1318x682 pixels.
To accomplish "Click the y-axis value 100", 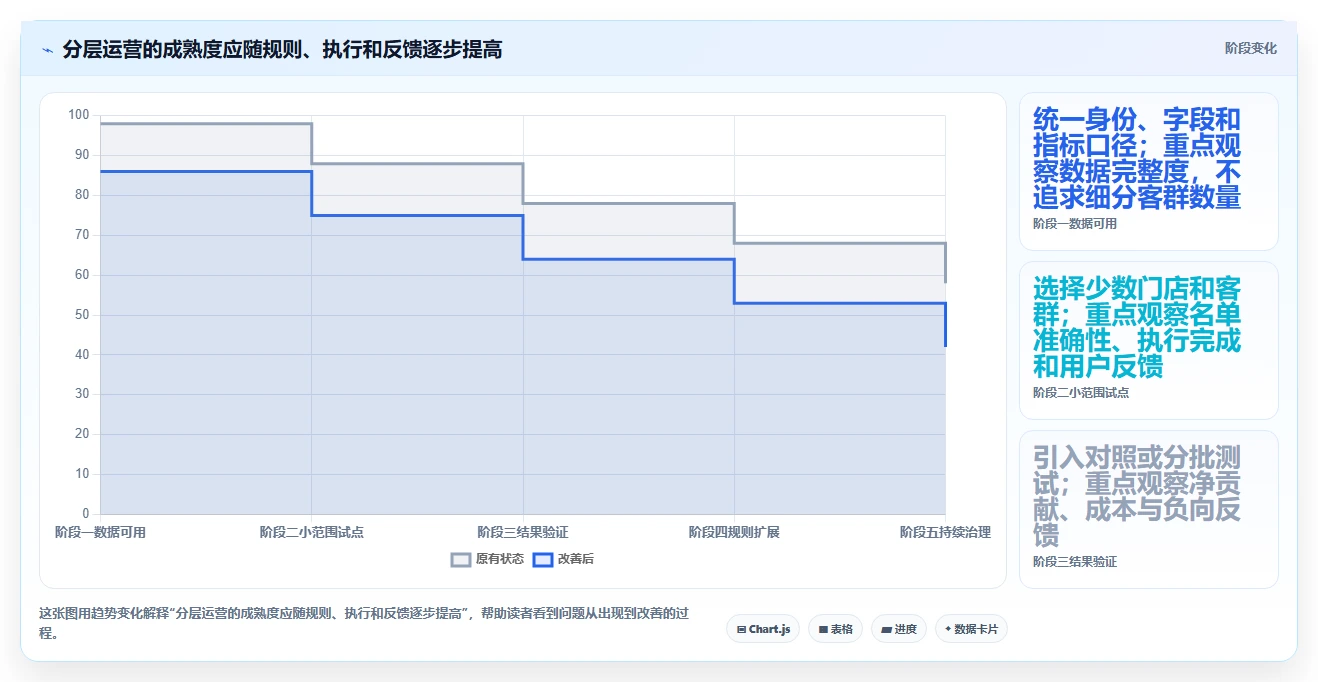I will click(79, 115).
